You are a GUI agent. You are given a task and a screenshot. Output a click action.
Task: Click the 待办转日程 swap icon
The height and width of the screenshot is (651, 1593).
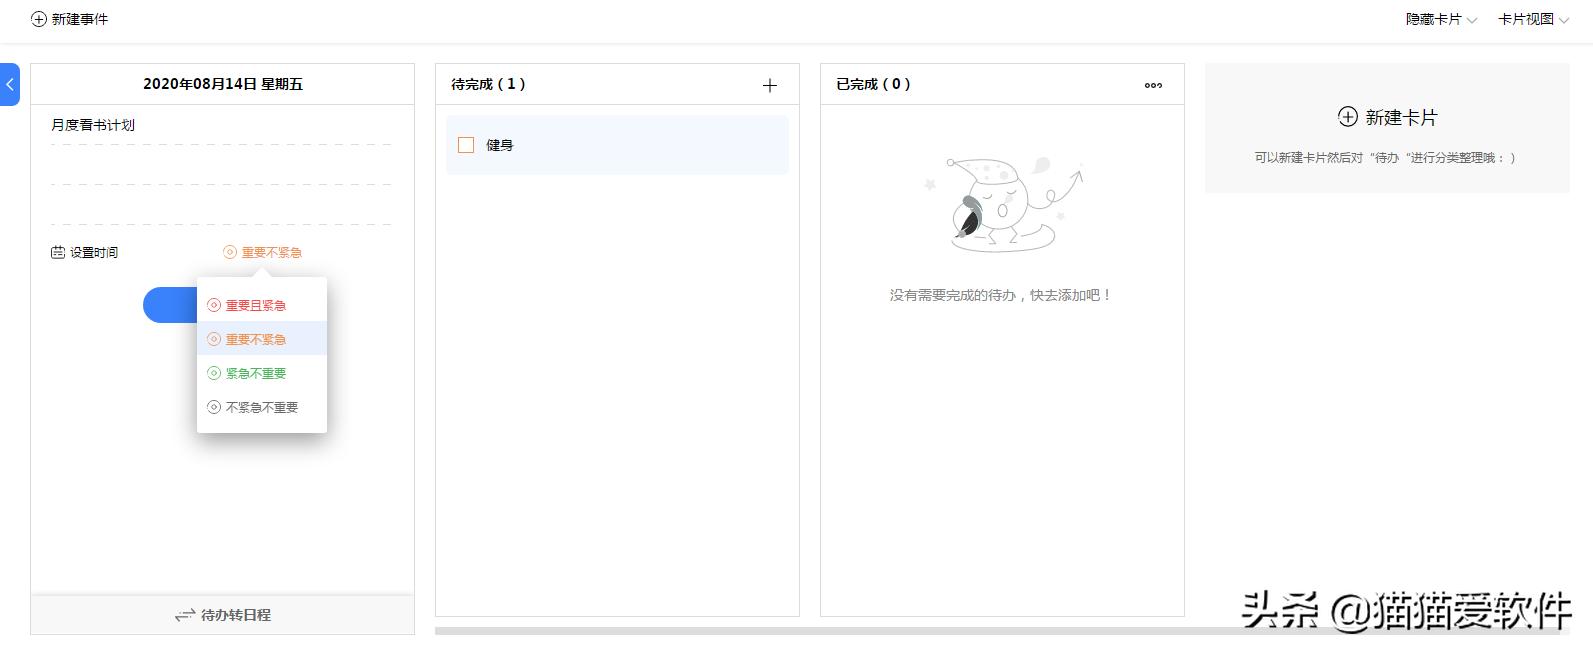point(184,615)
